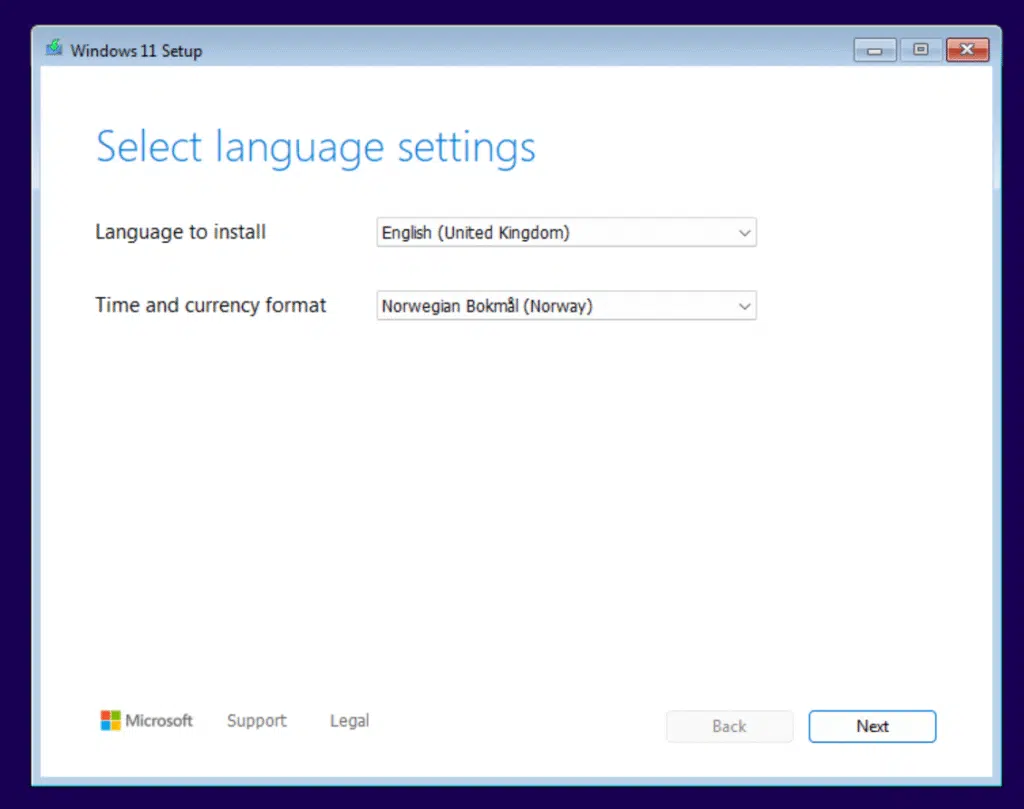Viewport: 1024px width, 809px height.
Task: Click the Windows 11 Setup title bar icon
Action: (x=55, y=49)
